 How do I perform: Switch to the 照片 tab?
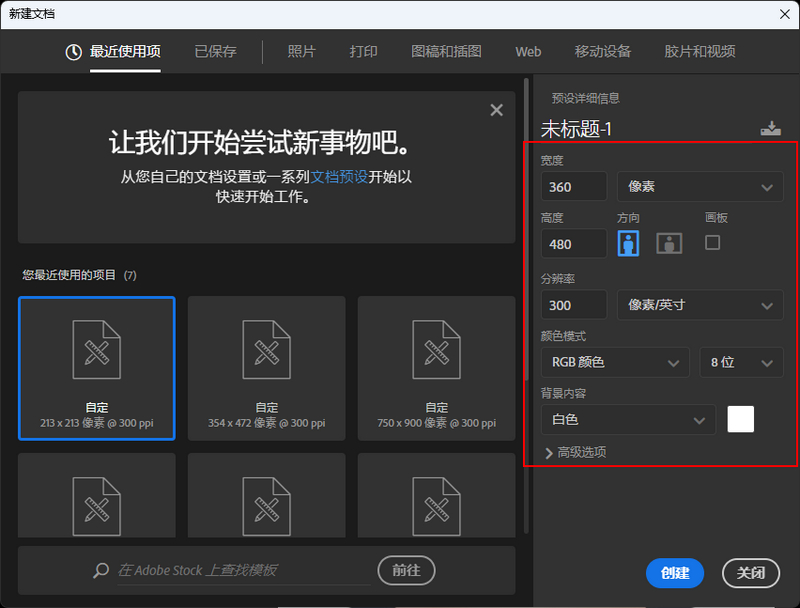(301, 53)
